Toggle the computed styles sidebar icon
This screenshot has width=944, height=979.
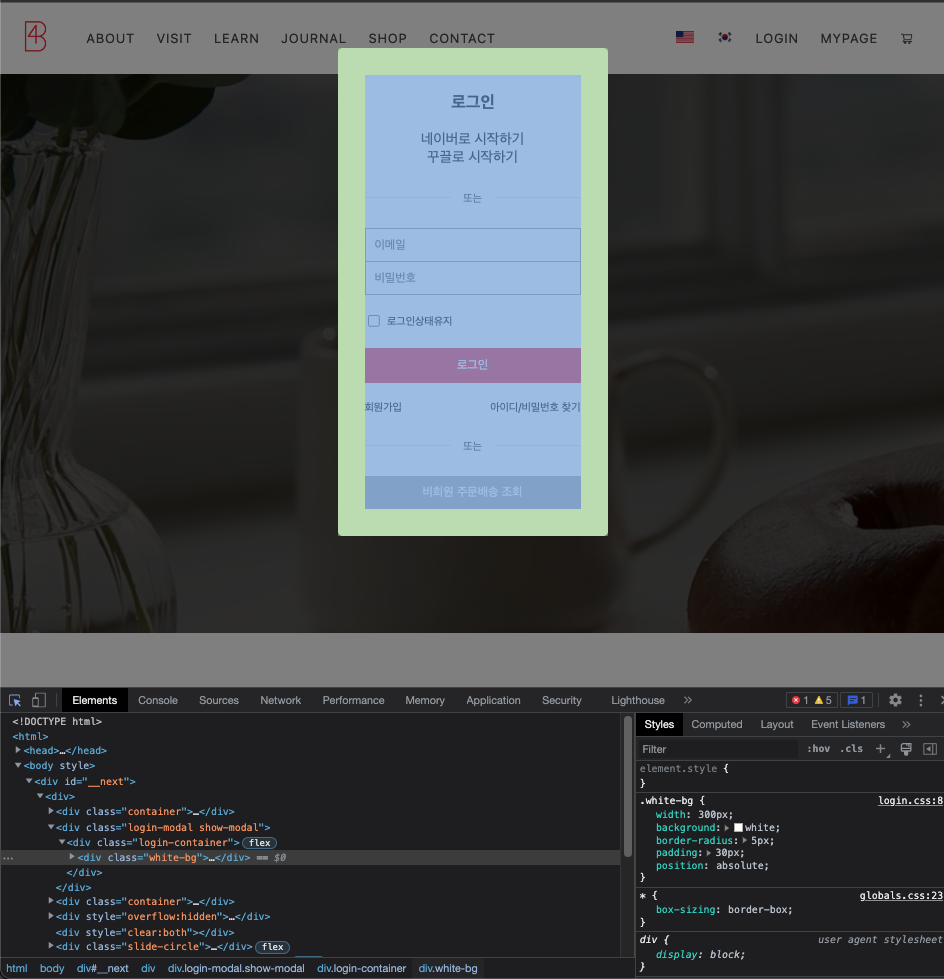(x=930, y=749)
